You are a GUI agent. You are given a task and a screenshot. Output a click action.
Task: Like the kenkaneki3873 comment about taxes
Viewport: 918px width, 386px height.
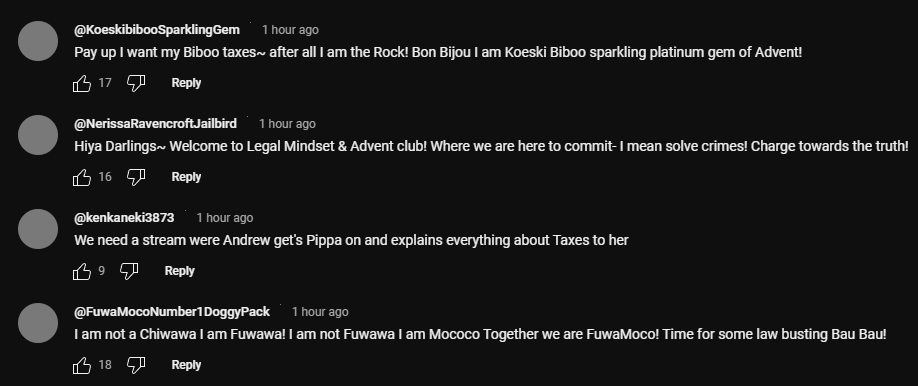point(82,271)
